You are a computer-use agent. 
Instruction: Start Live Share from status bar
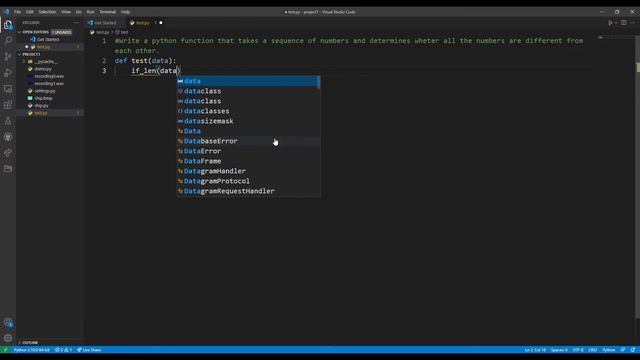pos(89,350)
